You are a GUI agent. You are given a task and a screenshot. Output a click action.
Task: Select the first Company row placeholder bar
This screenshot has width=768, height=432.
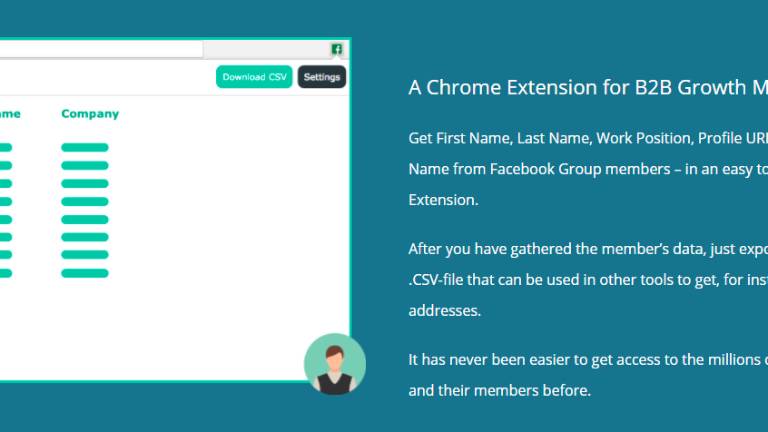[x=85, y=148]
